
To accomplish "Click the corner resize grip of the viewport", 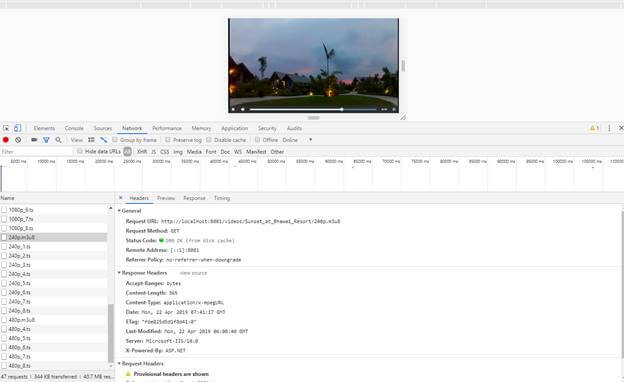I will click(x=403, y=117).
